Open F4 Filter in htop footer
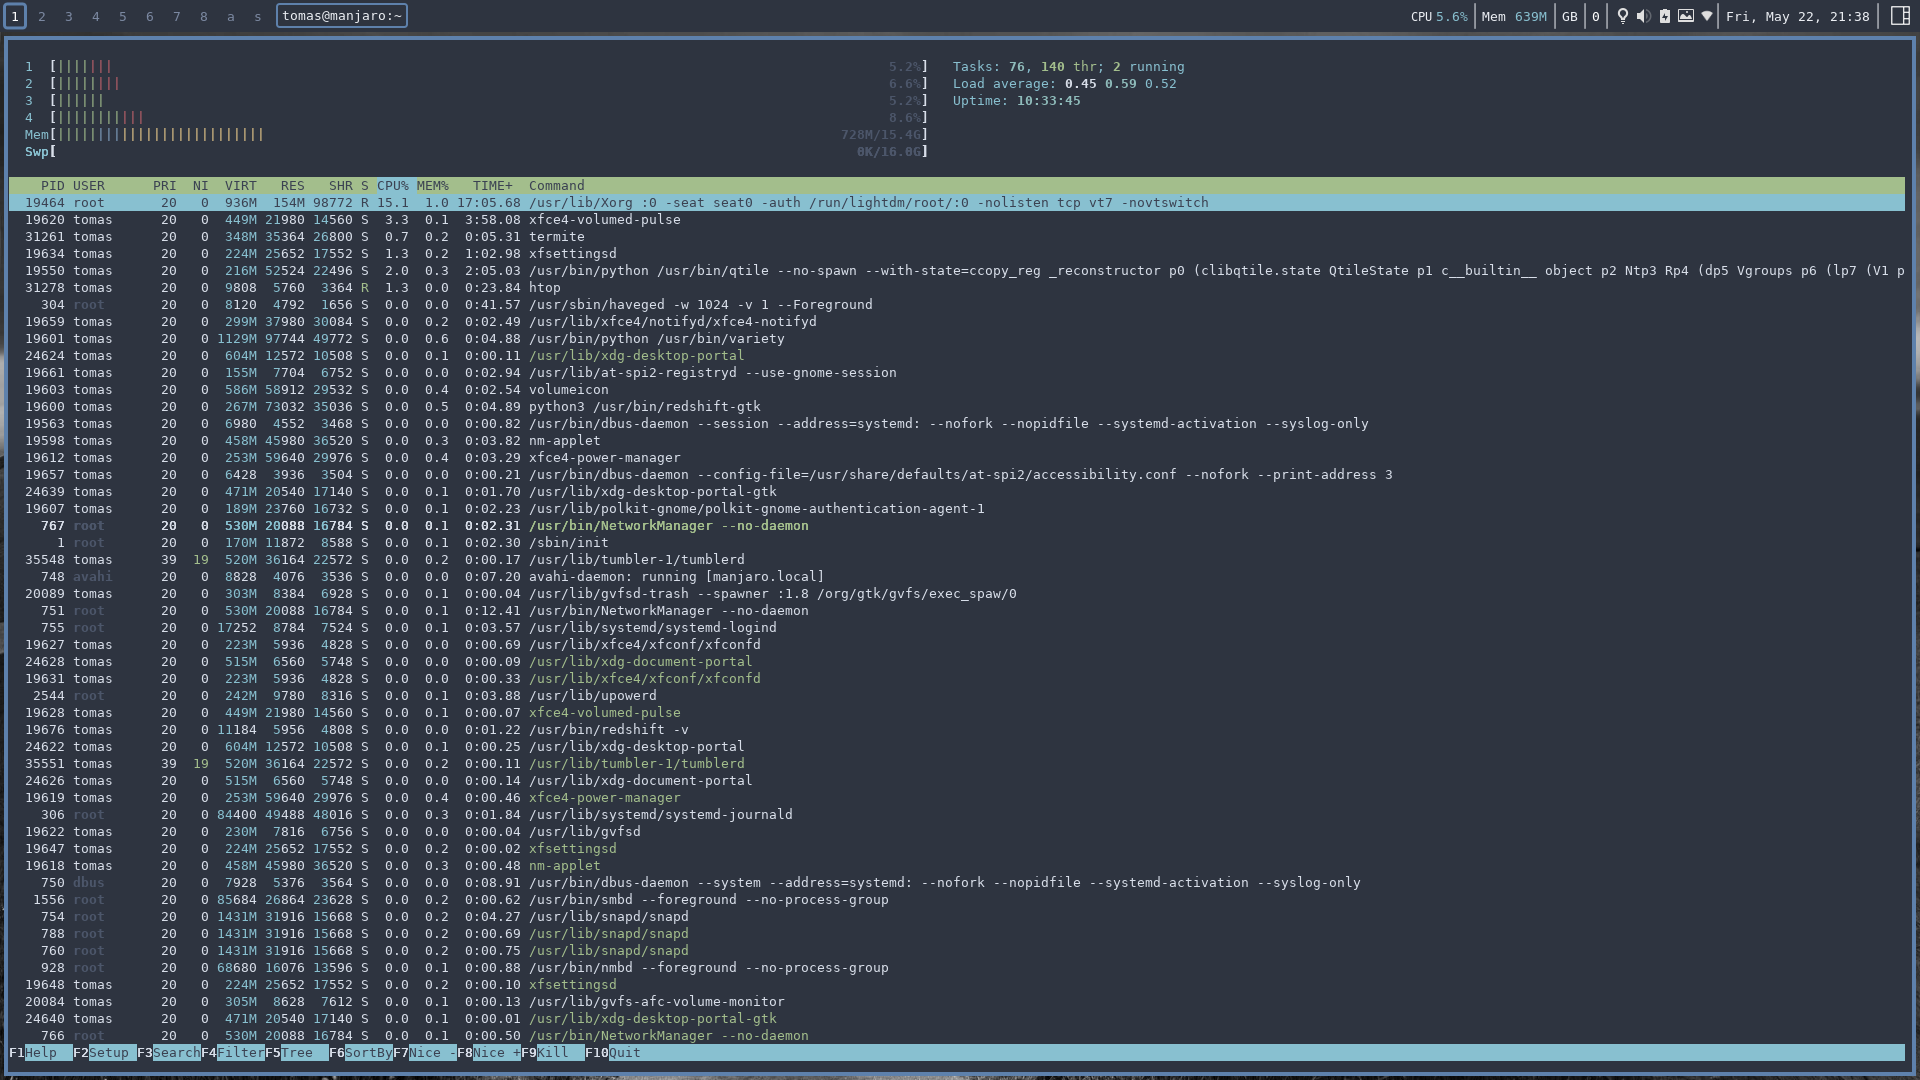 click(240, 1053)
